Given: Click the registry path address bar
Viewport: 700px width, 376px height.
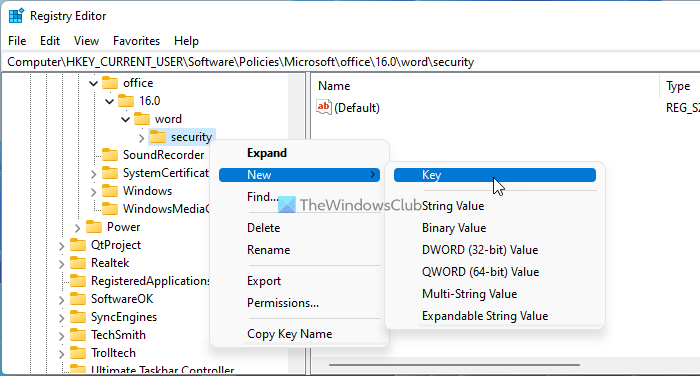Looking at the screenshot, I should pyautogui.click(x=351, y=62).
